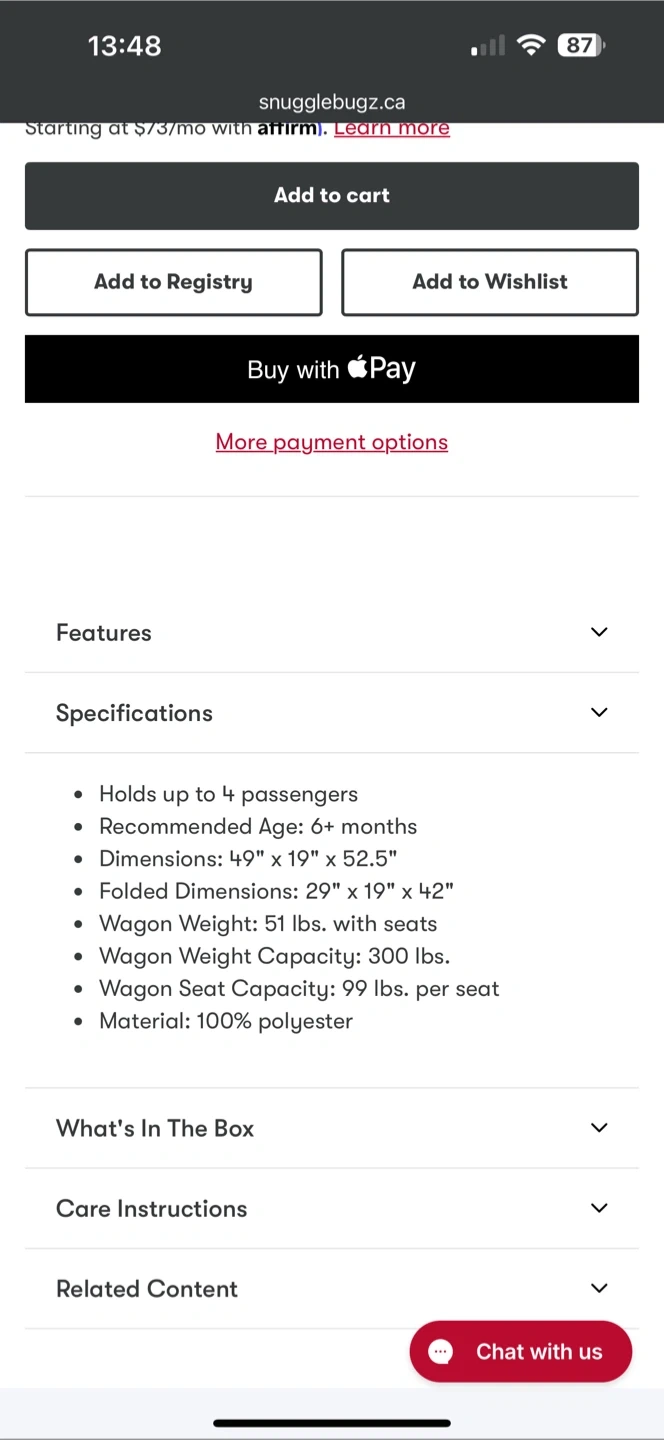Image resolution: width=664 pixels, height=1440 pixels.
Task: Tap the Wi-Fi status icon
Action: click(x=531, y=45)
